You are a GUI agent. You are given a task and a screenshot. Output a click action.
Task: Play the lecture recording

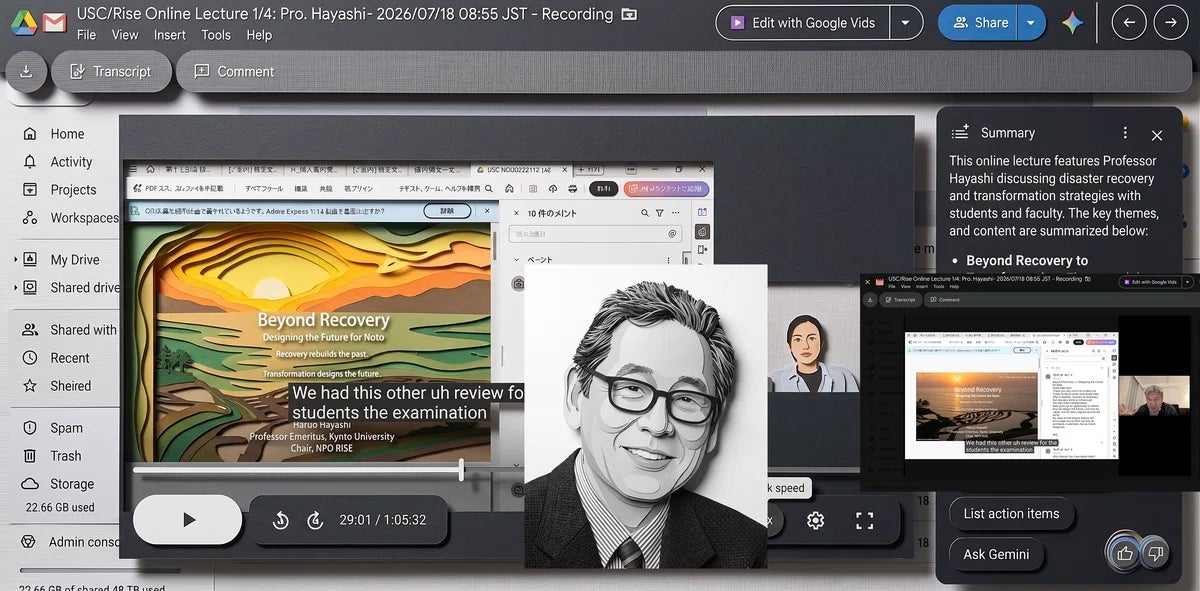click(x=188, y=520)
